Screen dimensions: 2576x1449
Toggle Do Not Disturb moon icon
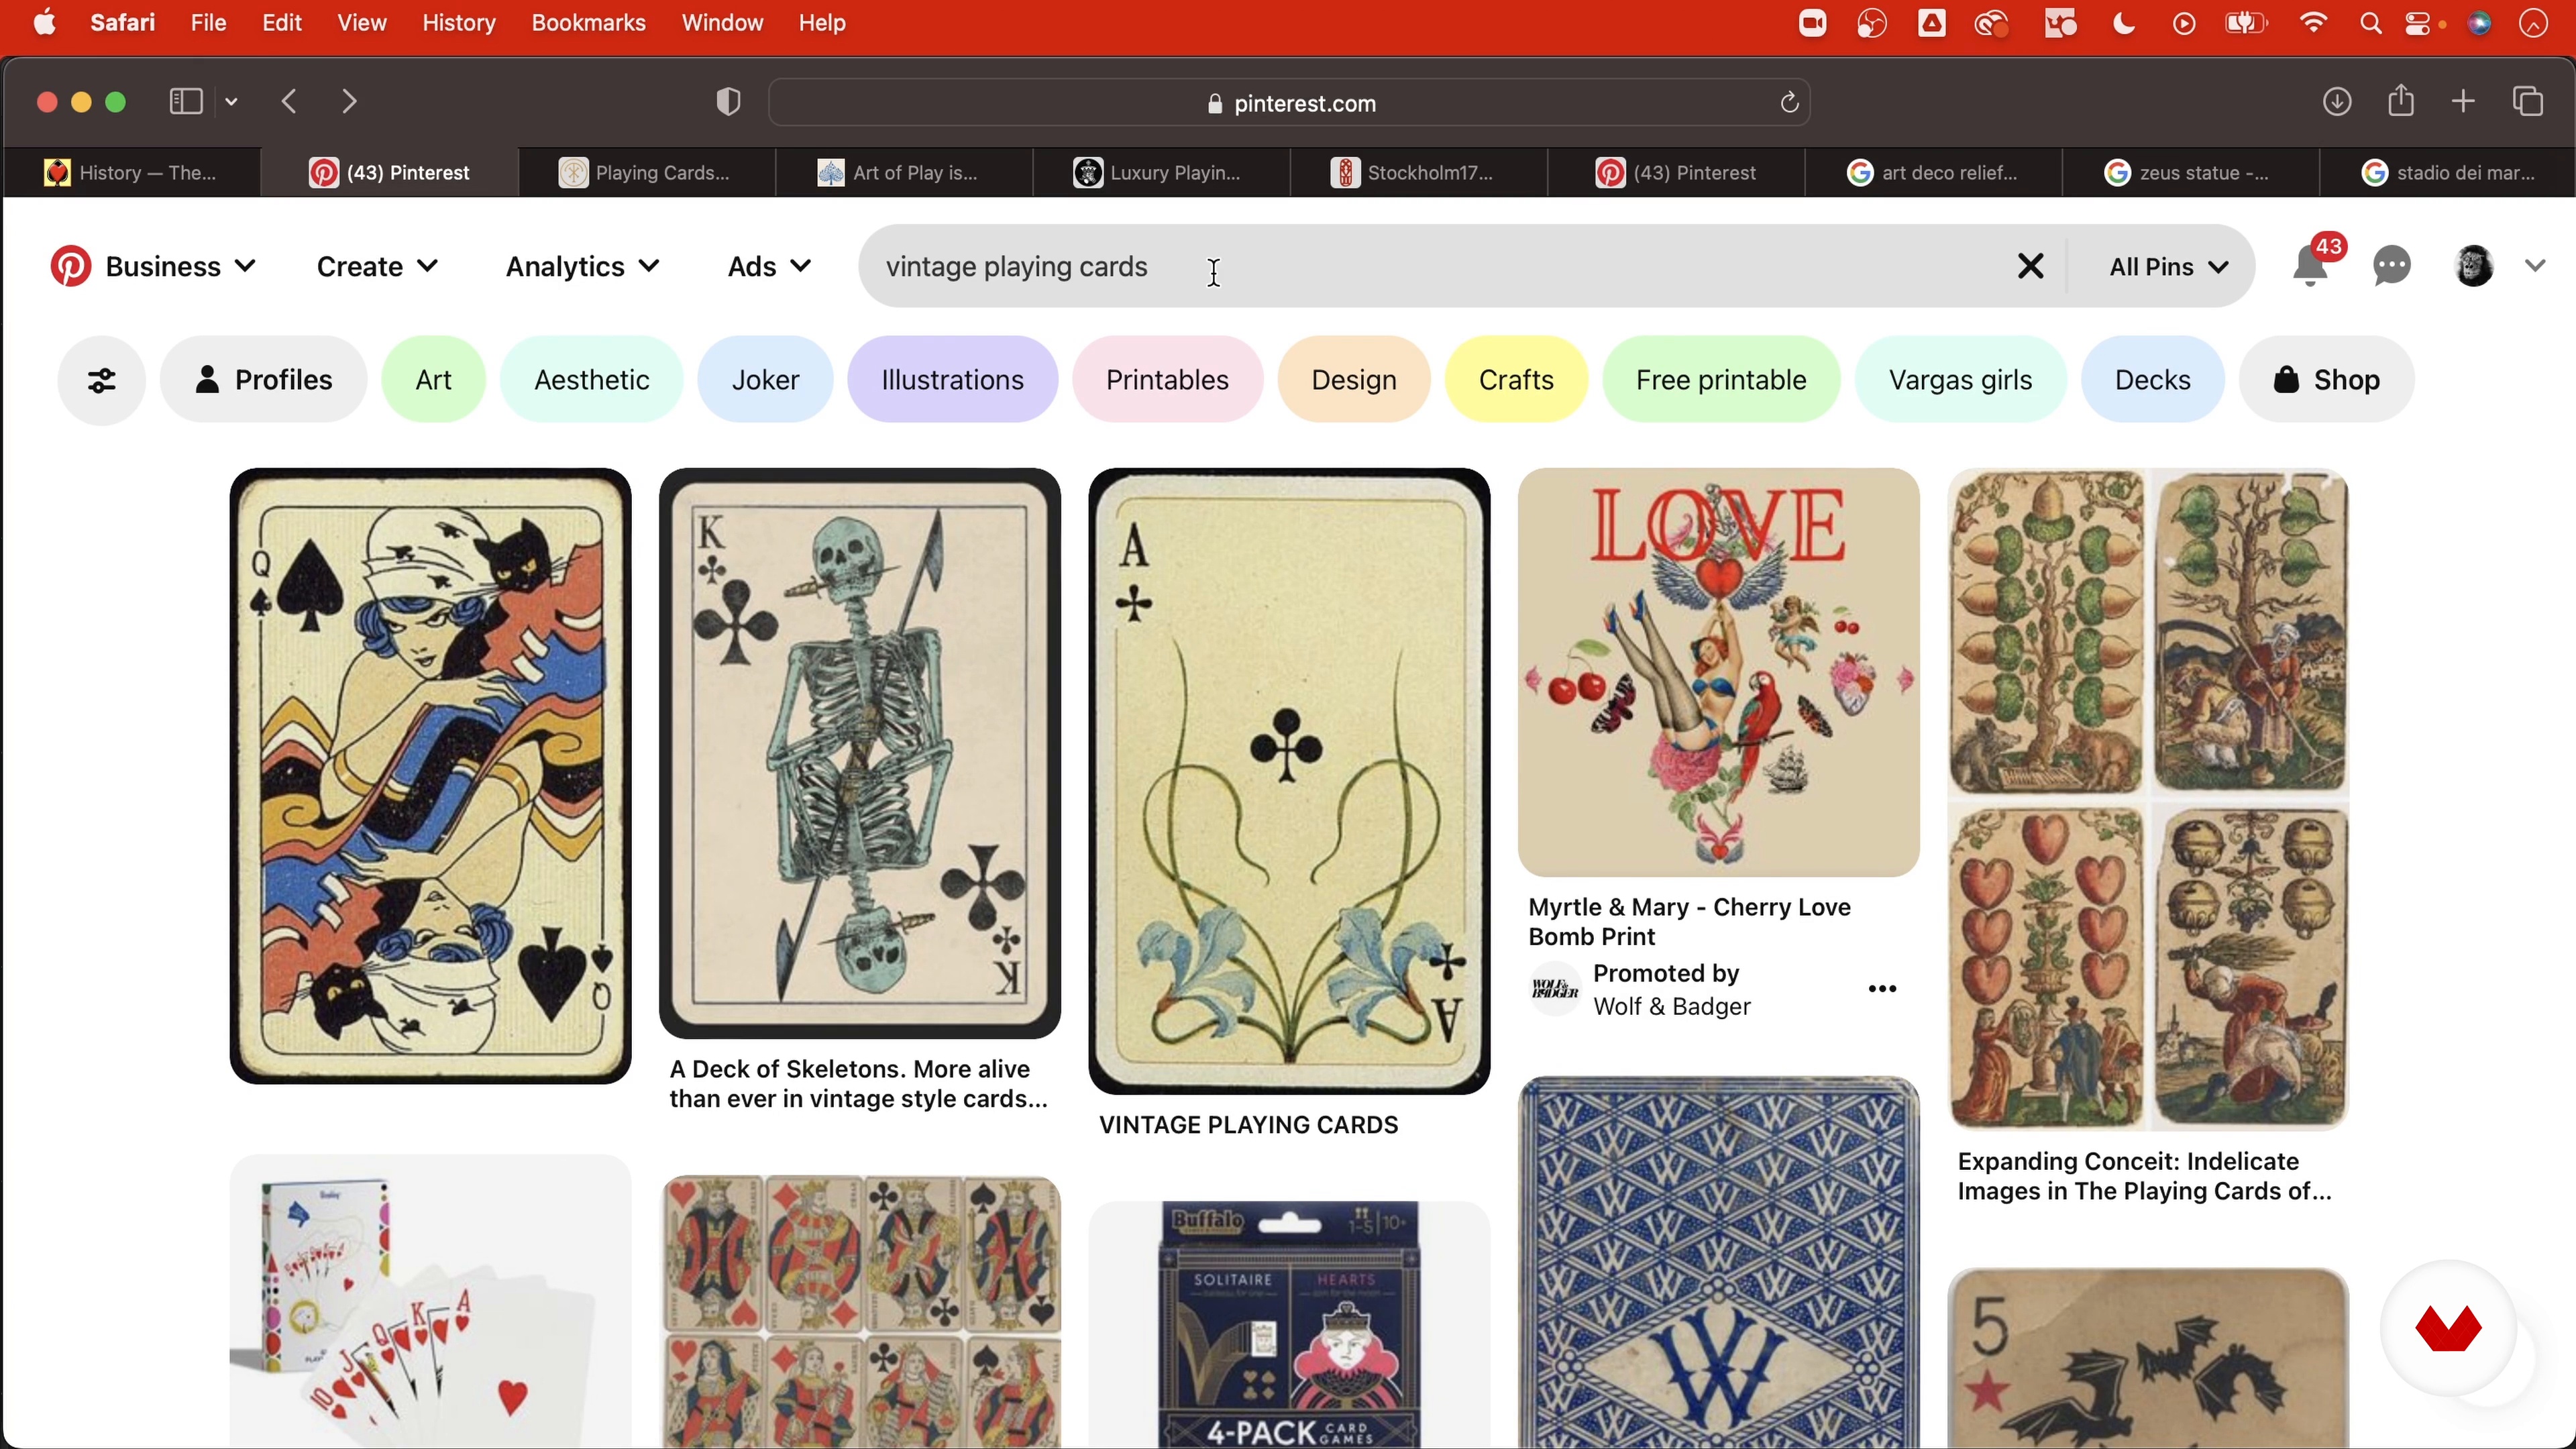tap(2124, 24)
